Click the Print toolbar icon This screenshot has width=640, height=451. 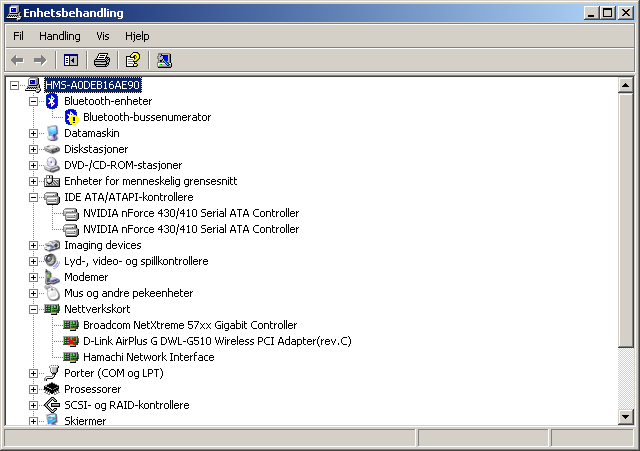[102, 60]
